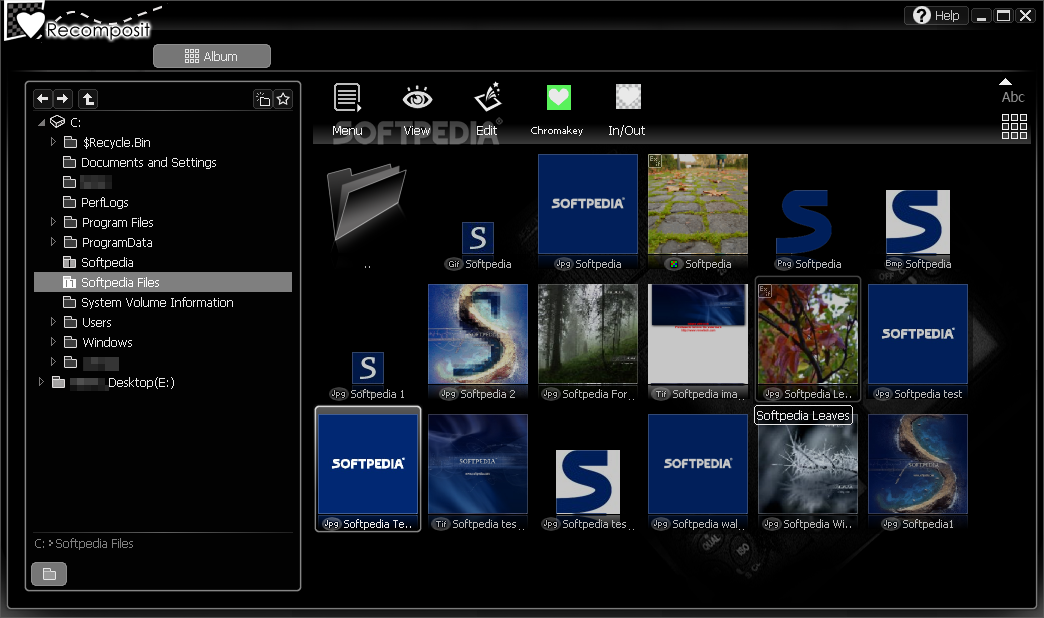Switch to thumbnail grid view
This screenshot has height=618, width=1044.
click(x=1014, y=126)
